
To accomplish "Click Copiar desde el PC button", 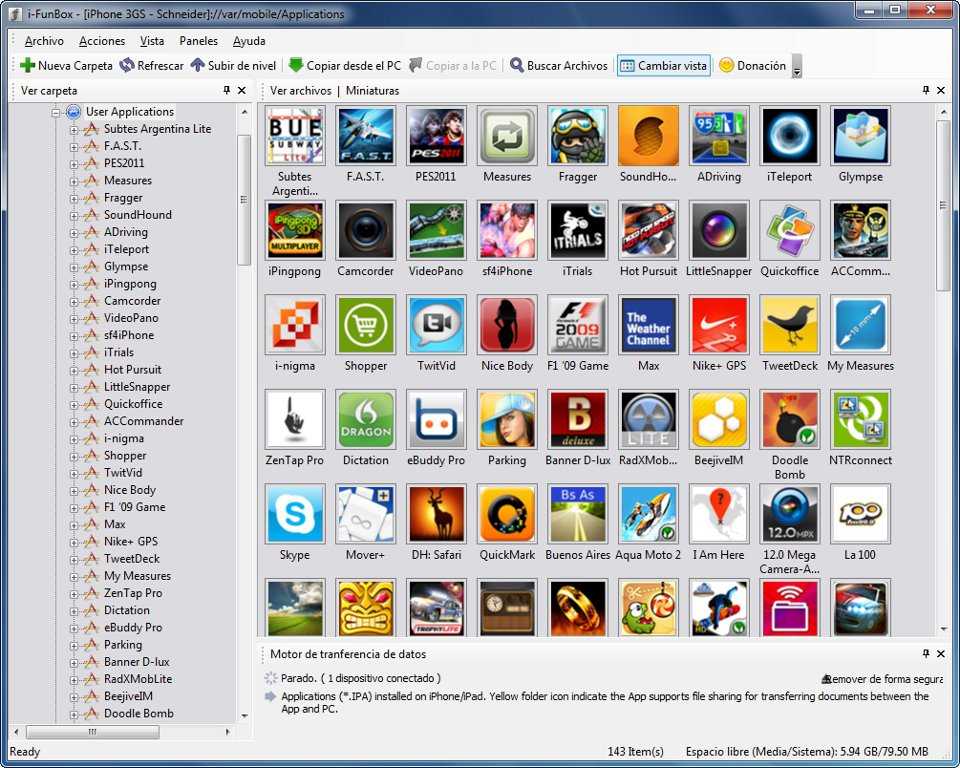I will pyautogui.click(x=344, y=66).
